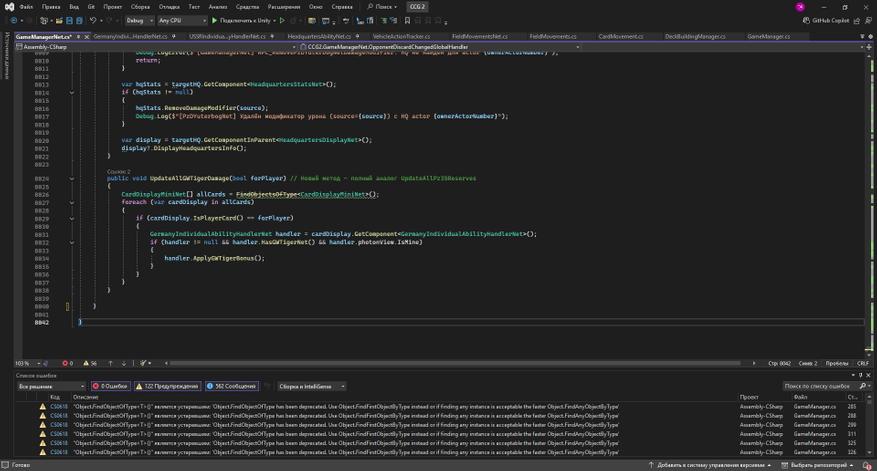Screen dimensions: 877x471
Task: Toggle the '362 Сообщения' messages filter
Action: tap(233, 386)
